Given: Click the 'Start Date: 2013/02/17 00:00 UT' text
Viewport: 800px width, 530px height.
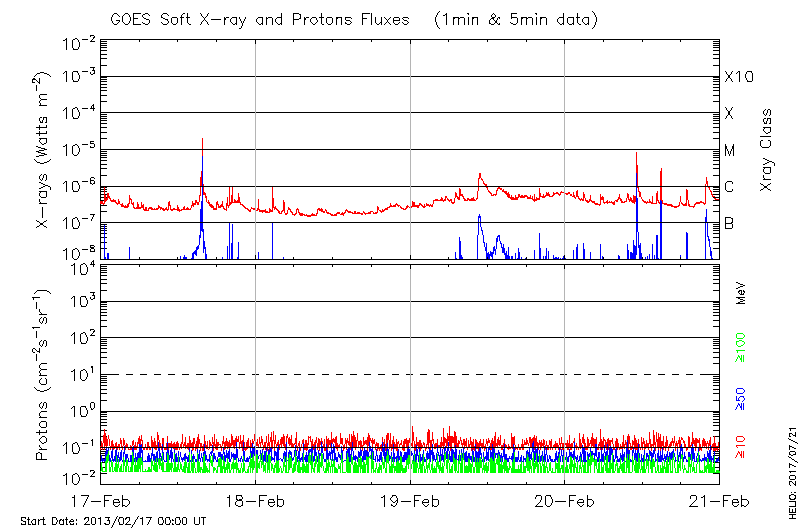Looking at the screenshot, I should pyautogui.click(x=113, y=522).
